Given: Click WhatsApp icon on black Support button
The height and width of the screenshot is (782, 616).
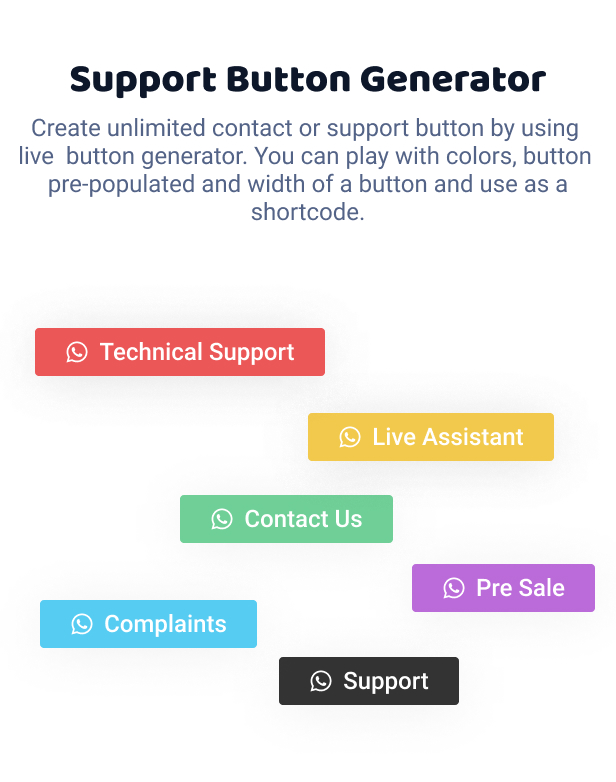Looking at the screenshot, I should [x=320, y=681].
